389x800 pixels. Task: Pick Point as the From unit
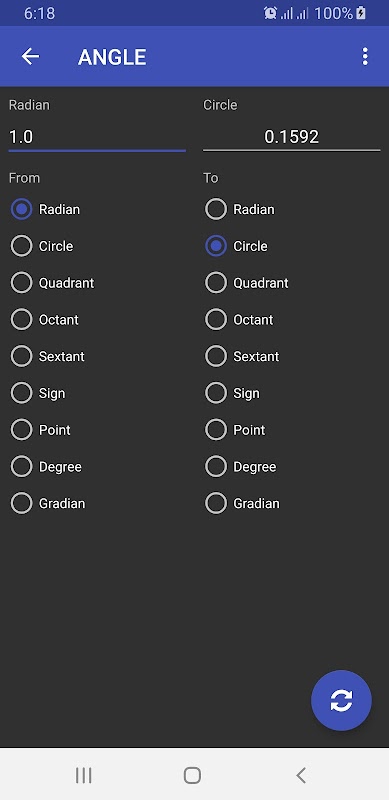tap(40, 430)
